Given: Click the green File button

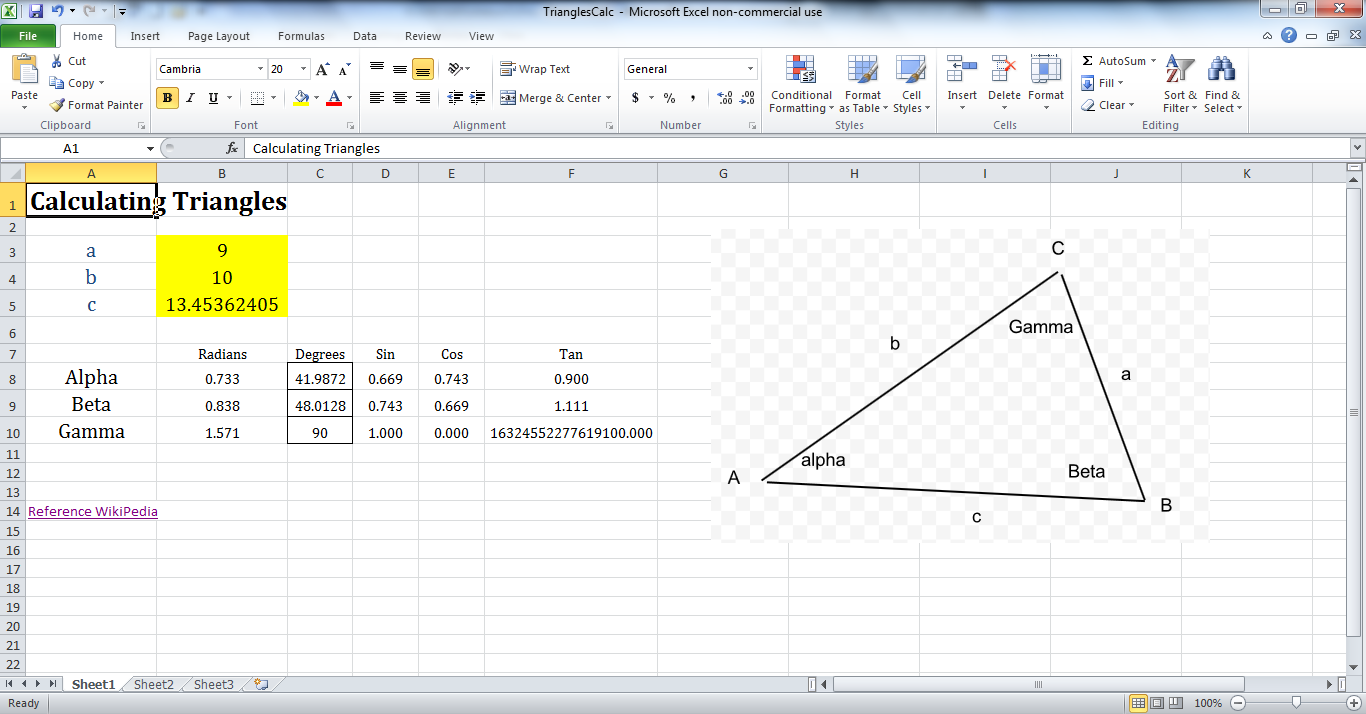Looking at the screenshot, I should 28,36.
